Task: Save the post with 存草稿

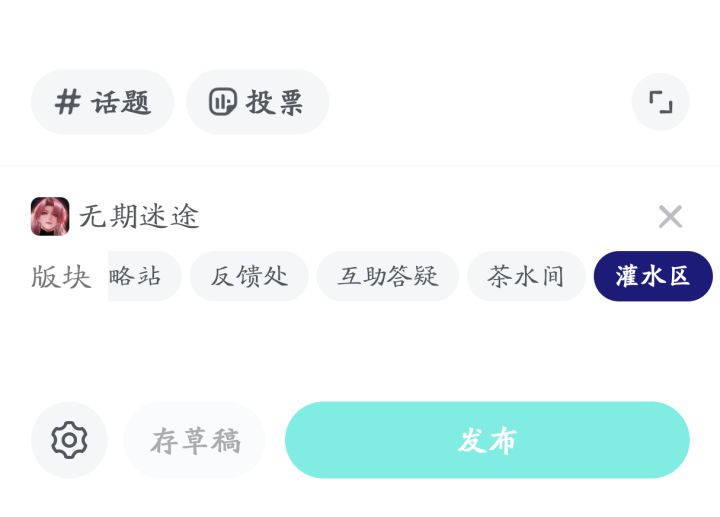Action: (x=195, y=440)
